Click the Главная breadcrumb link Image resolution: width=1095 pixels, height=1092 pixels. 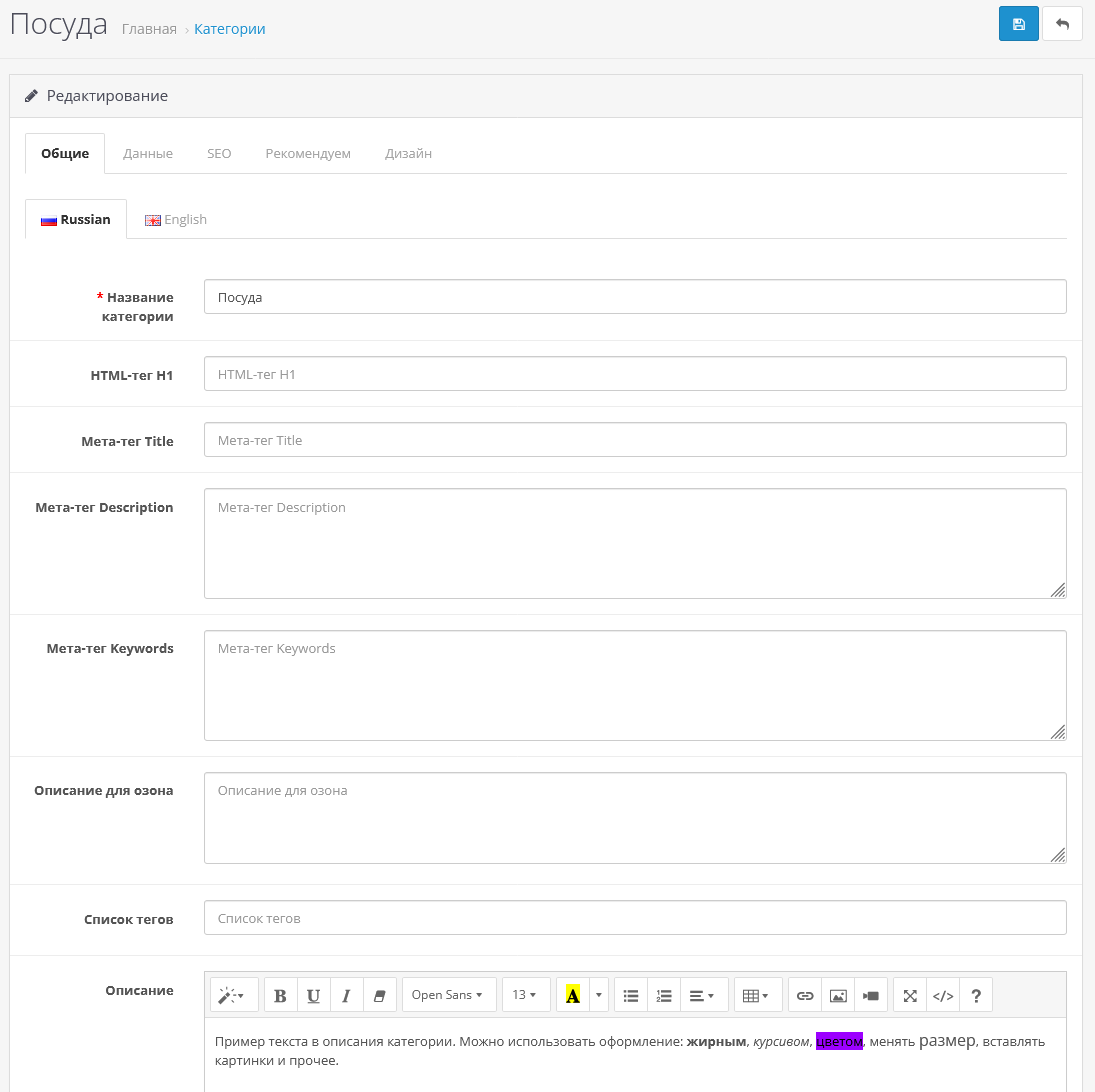coord(149,29)
